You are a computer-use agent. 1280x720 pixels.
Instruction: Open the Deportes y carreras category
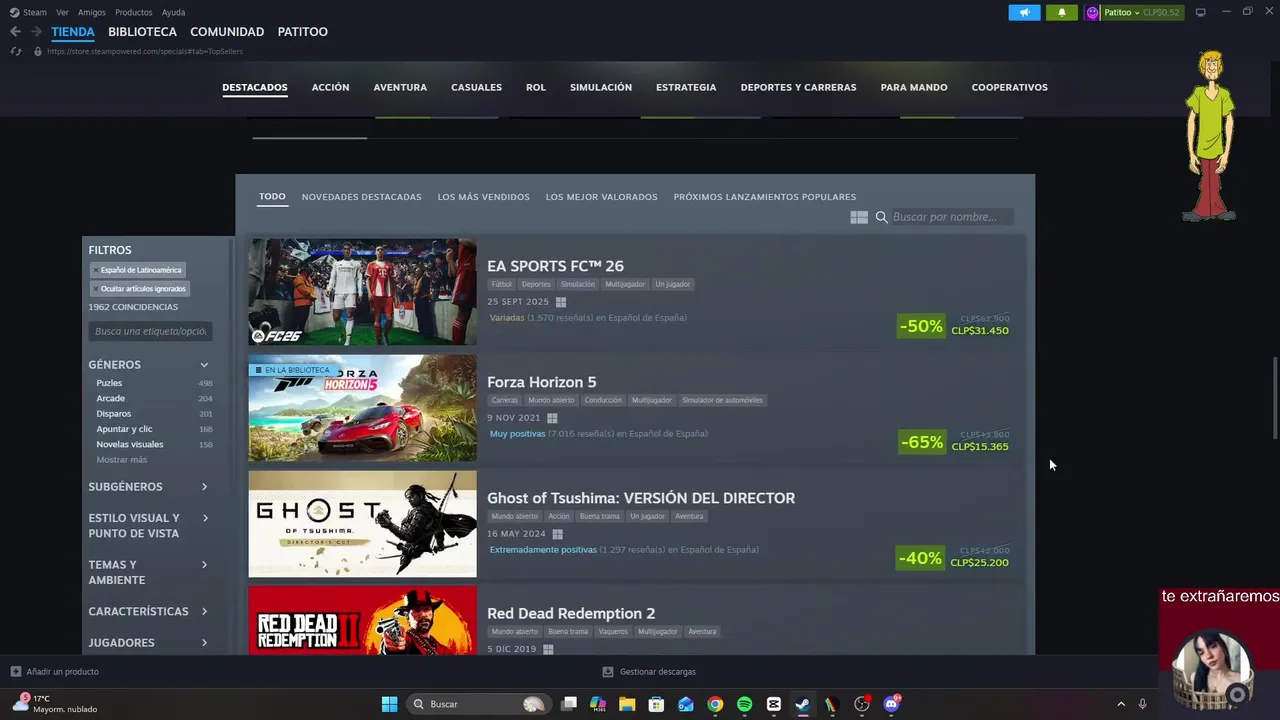pos(798,87)
